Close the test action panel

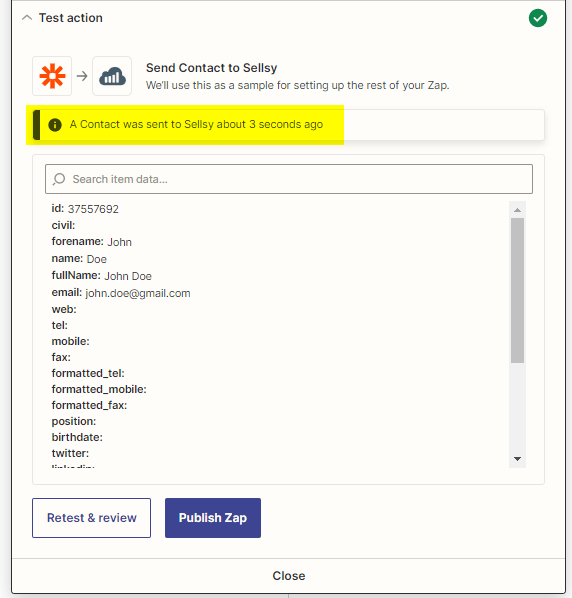(x=289, y=575)
